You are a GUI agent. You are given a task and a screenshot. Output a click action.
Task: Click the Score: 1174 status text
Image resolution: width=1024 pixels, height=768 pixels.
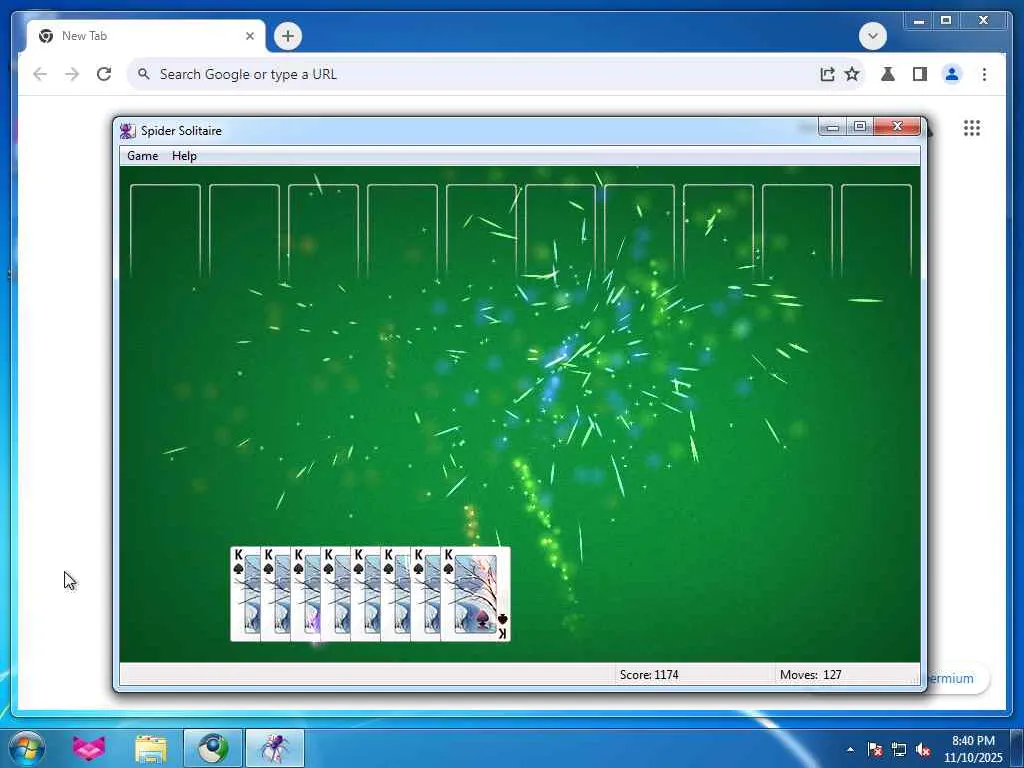coord(648,675)
